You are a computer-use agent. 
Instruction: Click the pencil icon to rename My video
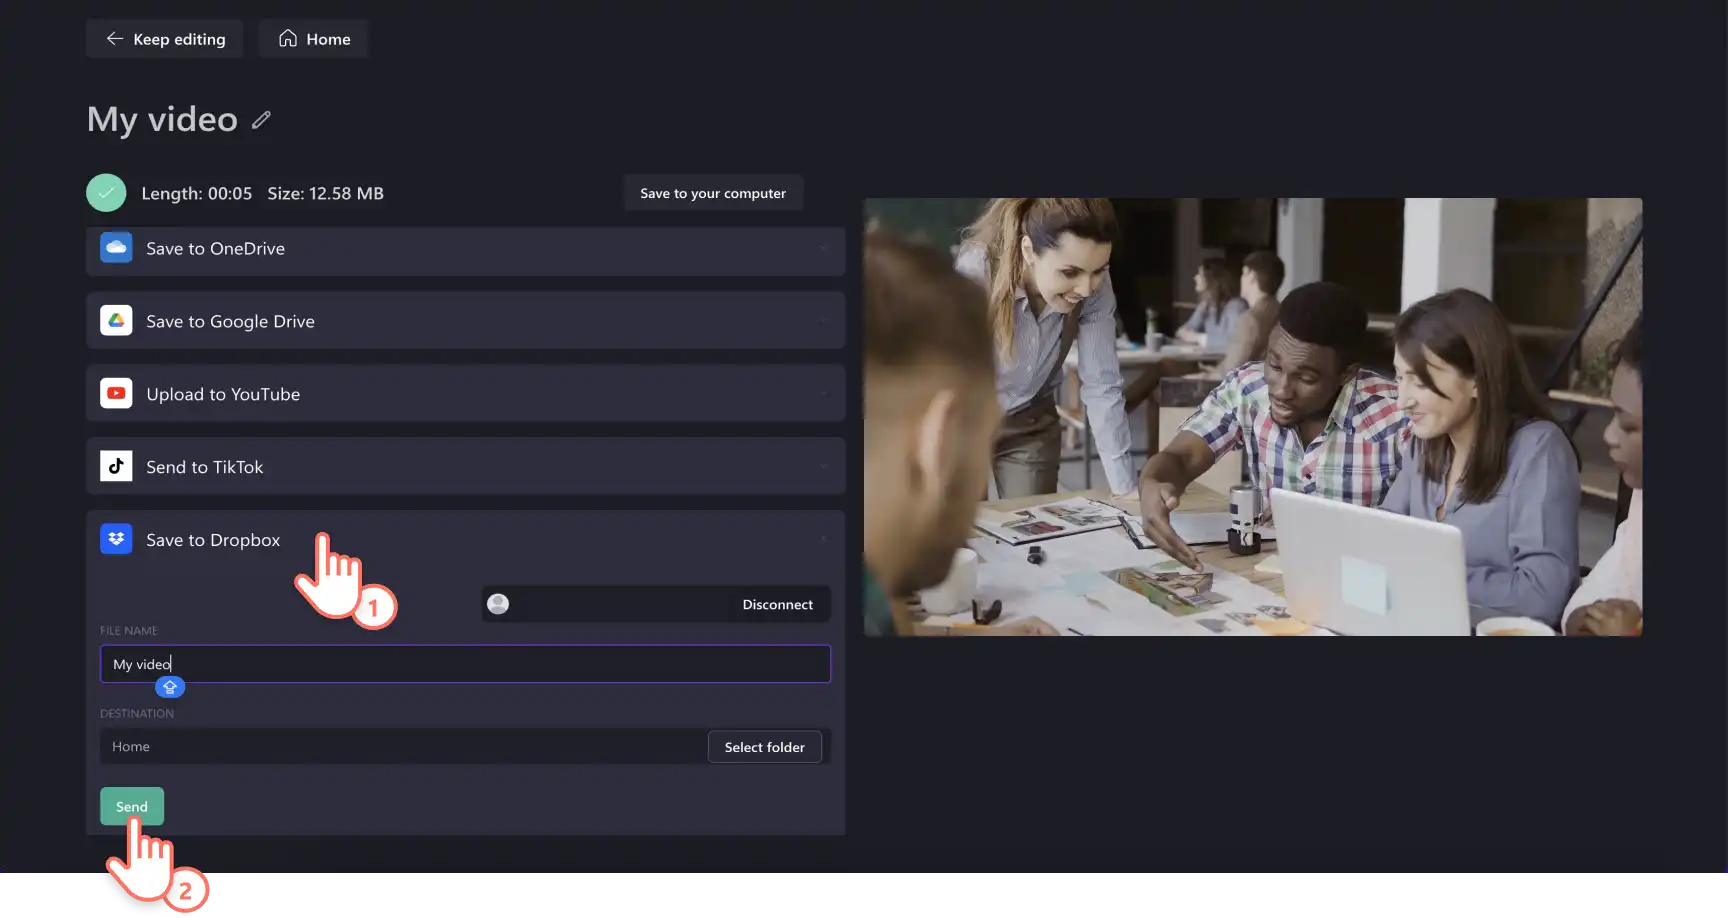pyautogui.click(x=261, y=120)
